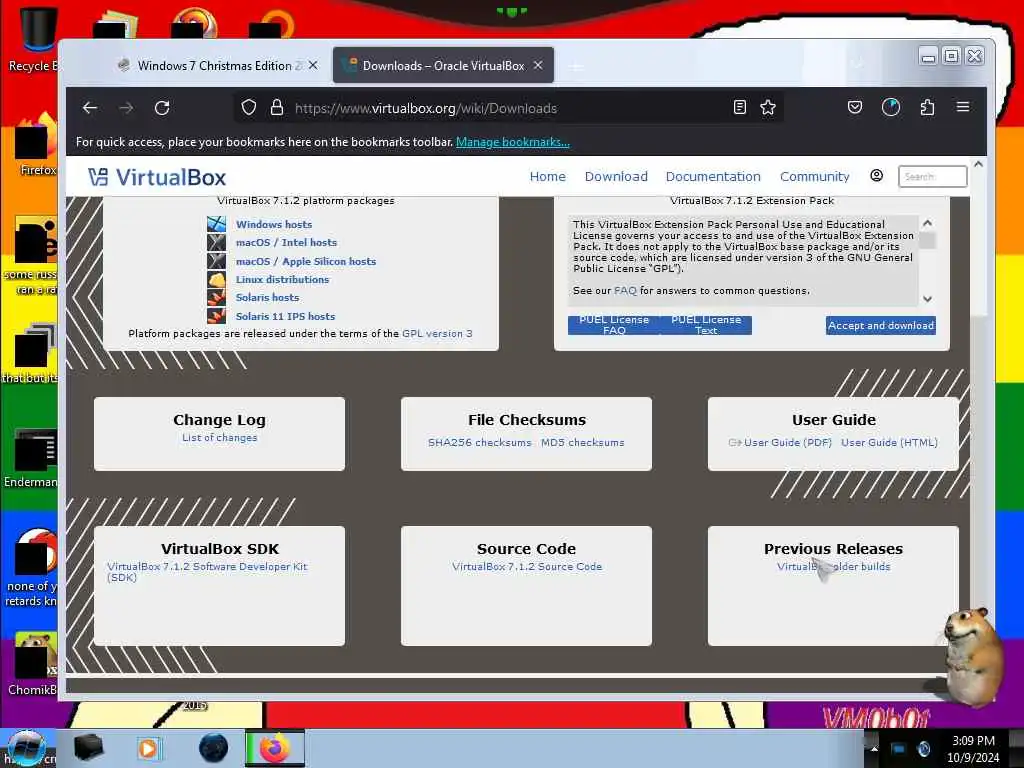The width and height of the screenshot is (1024, 768).
Task: Click the VirtualBox site Search field
Action: point(932,176)
